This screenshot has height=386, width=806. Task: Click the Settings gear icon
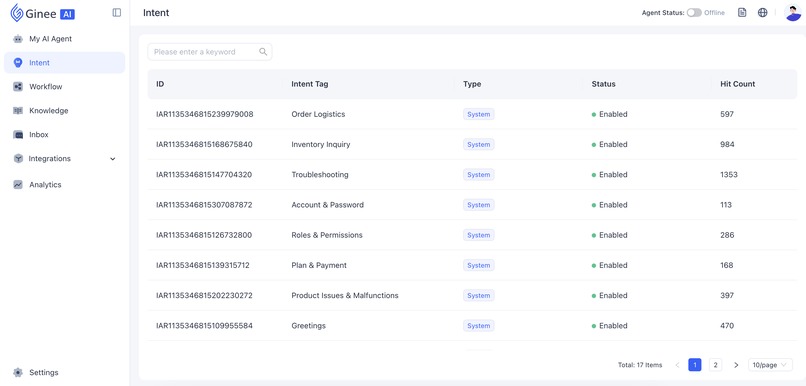point(18,372)
